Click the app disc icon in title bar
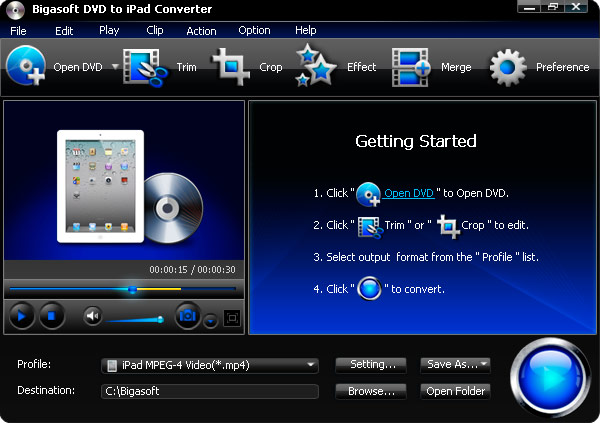The image size is (600, 423). pyautogui.click(x=15, y=10)
